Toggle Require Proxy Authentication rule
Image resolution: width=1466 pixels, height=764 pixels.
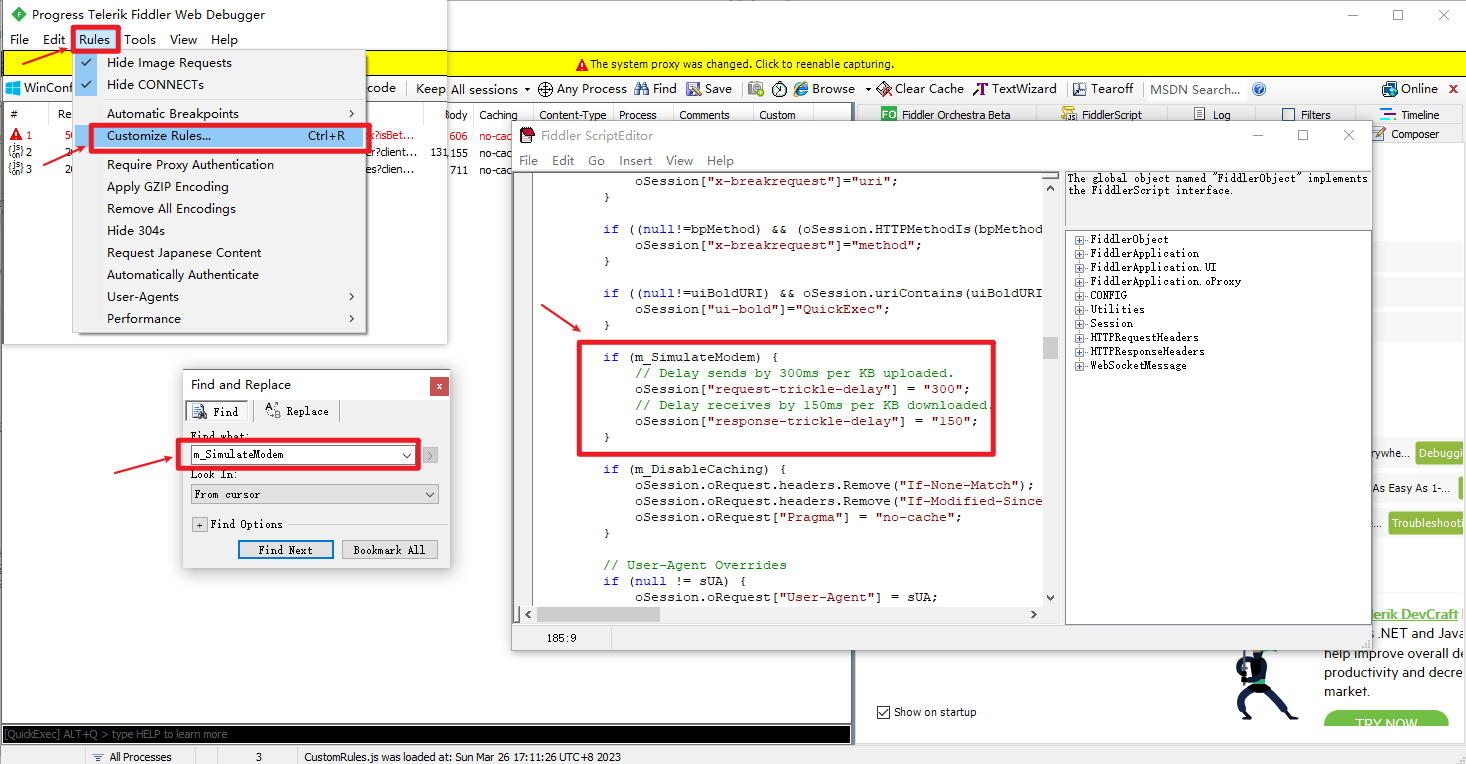(x=190, y=164)
